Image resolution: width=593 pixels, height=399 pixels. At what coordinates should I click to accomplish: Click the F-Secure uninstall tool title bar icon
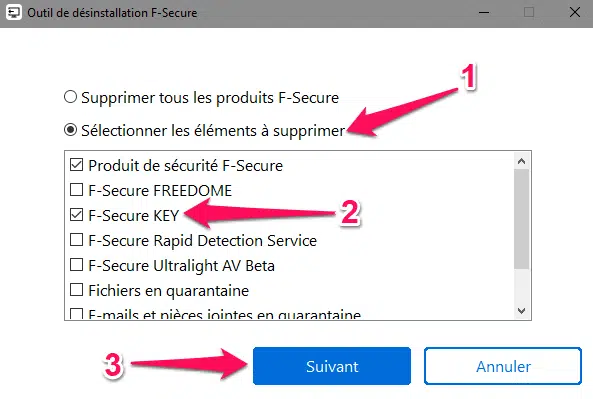coord(14,12)
